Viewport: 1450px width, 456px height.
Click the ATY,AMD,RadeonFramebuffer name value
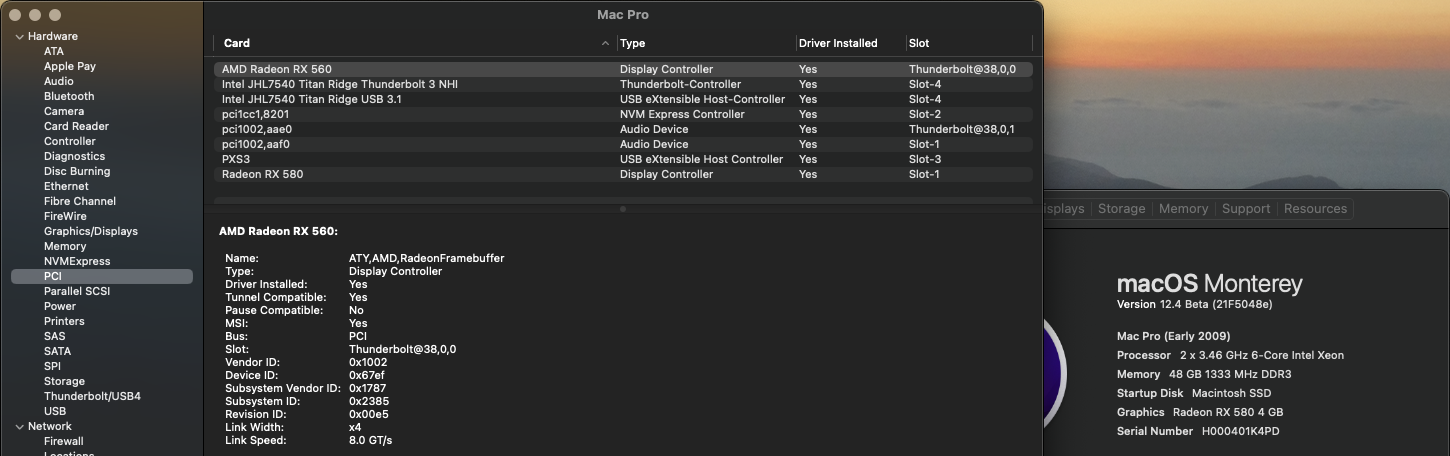coord(426,258)
